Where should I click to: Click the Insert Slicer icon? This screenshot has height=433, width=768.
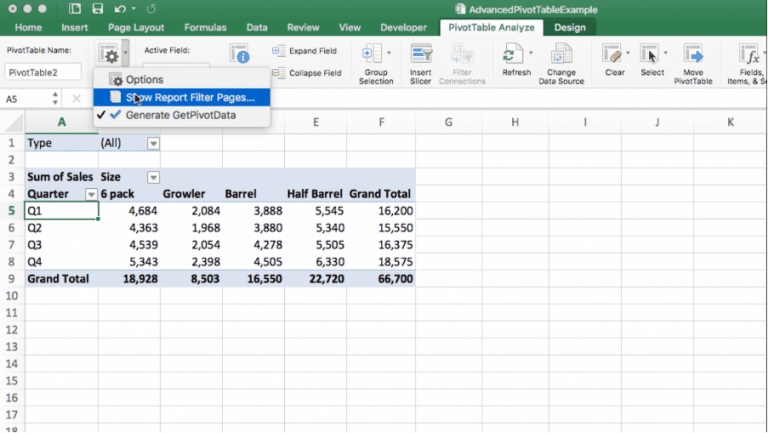pos(421,55)
